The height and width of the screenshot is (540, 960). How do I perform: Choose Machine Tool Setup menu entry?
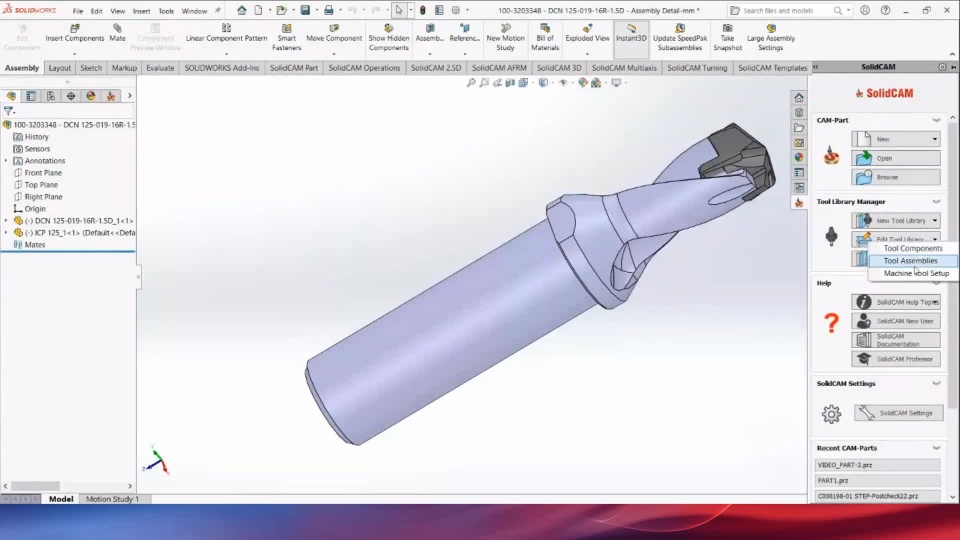click(x=912, y=274)
